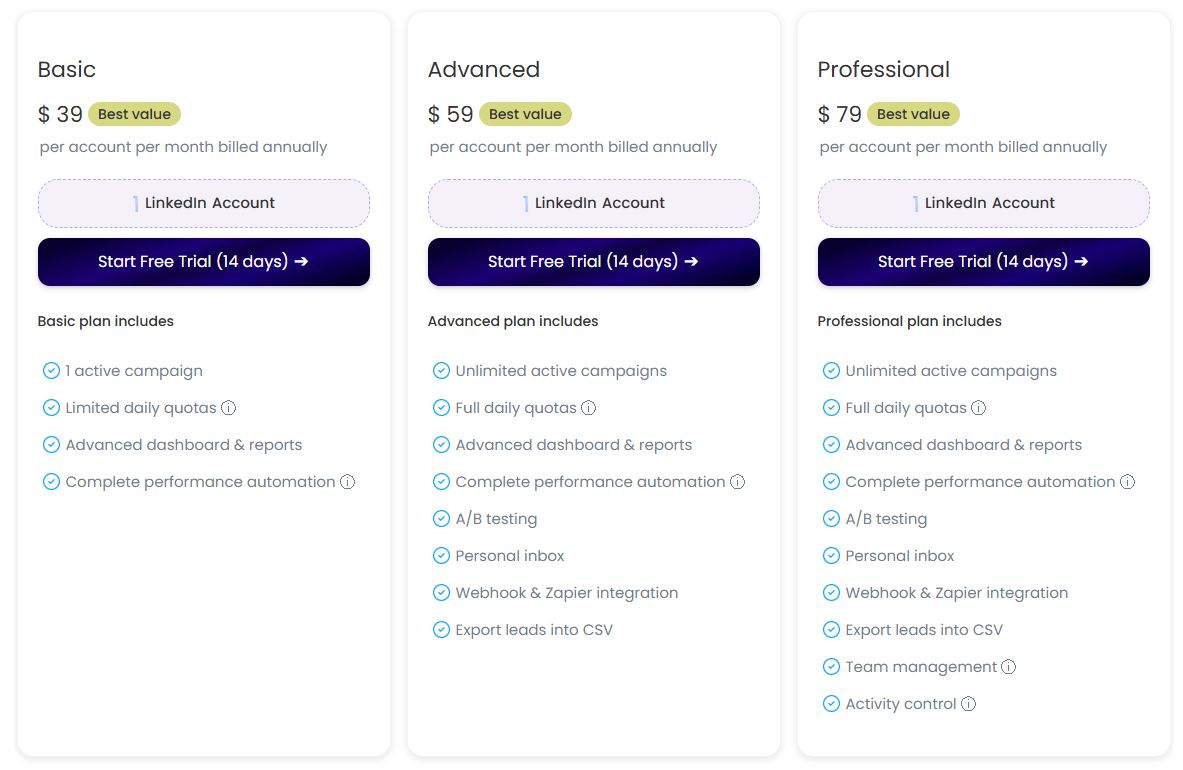This screenshot has width=1183, height=770.
Task: Click the info icon next to Full daily quotas in Professional
Action: click(x=976, y=407)
